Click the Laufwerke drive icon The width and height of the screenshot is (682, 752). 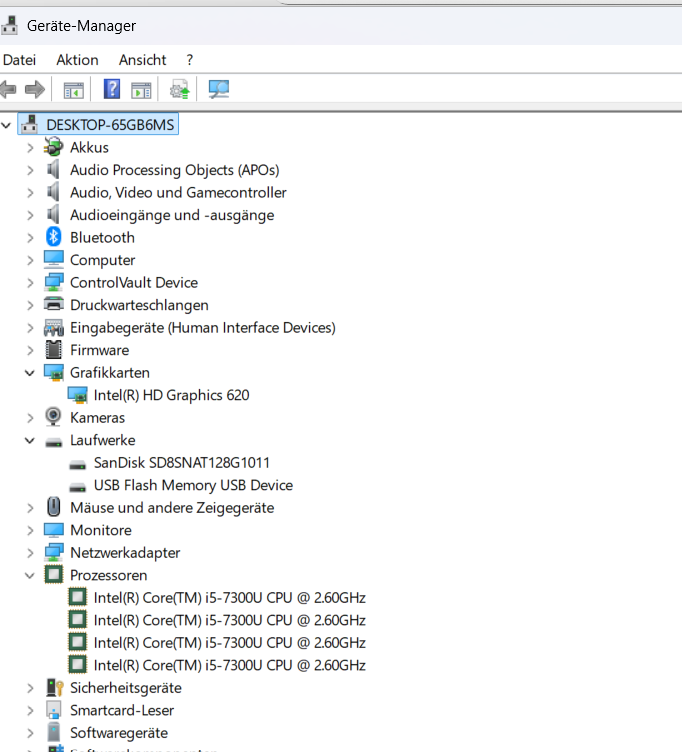(x=54, y=443)
